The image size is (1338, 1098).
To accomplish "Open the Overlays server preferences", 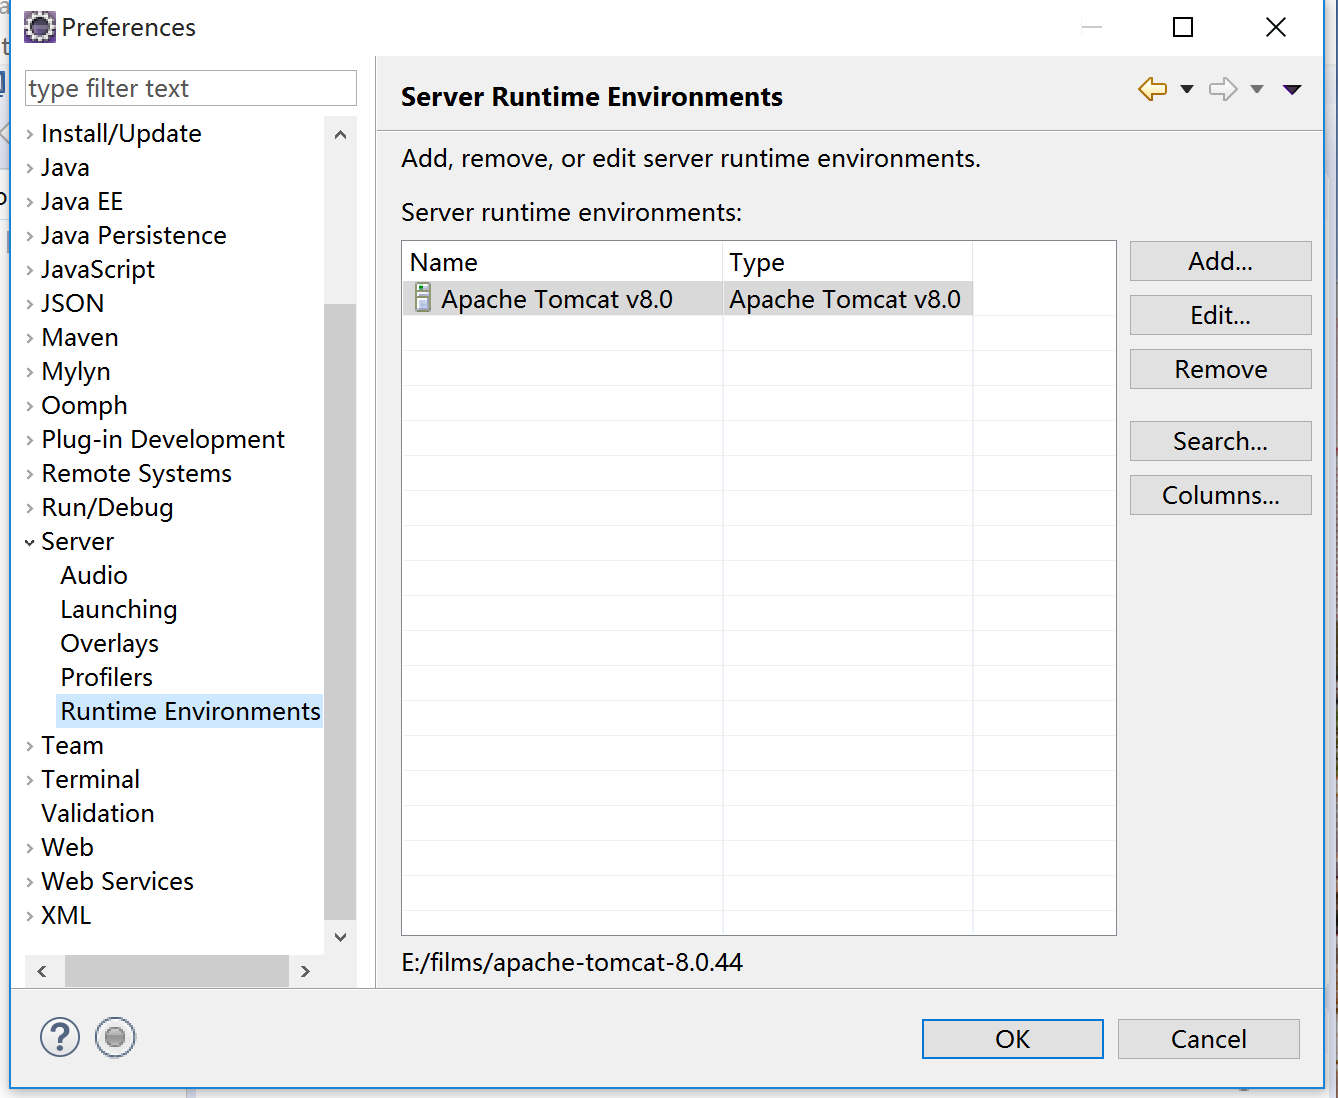I will point(110,643).
